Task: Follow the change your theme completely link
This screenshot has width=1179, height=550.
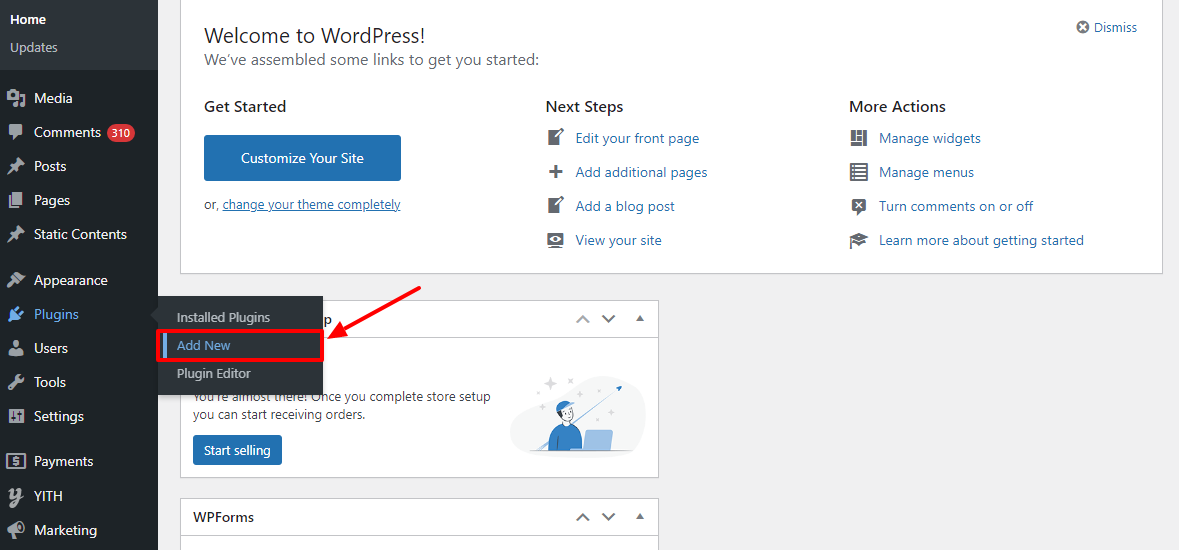Action: 311,204
